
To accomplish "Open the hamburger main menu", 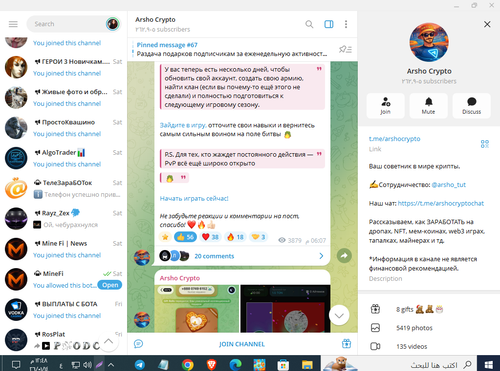I will pyautogui.click(x=13, y=24).
